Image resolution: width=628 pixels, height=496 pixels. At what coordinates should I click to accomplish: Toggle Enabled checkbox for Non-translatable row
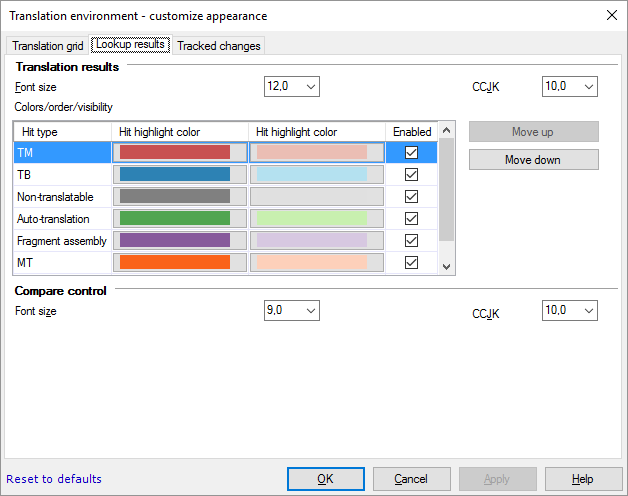(x=411, y=196)
